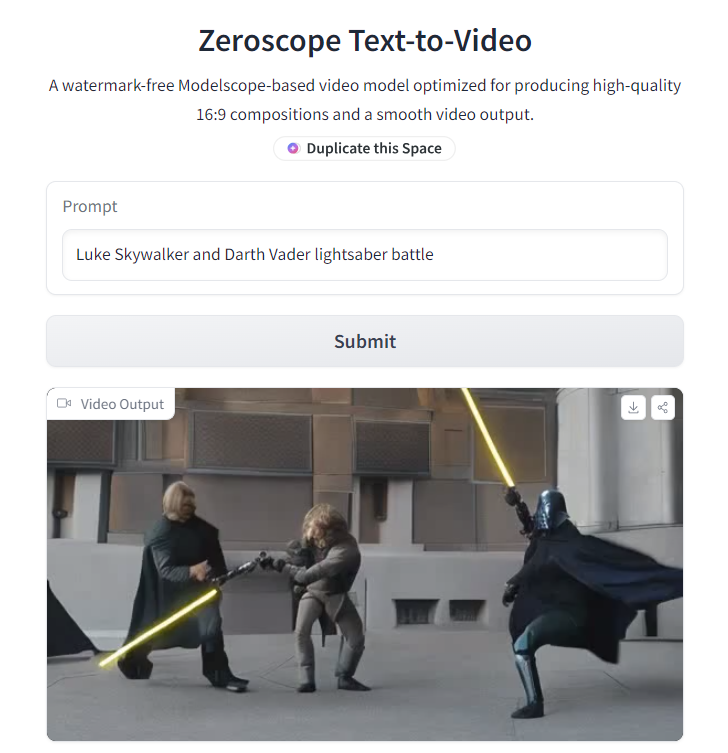This screenshot has height=753, width=728.
Task: Click the camera icon beside Video Output
Action: point(64,403)
